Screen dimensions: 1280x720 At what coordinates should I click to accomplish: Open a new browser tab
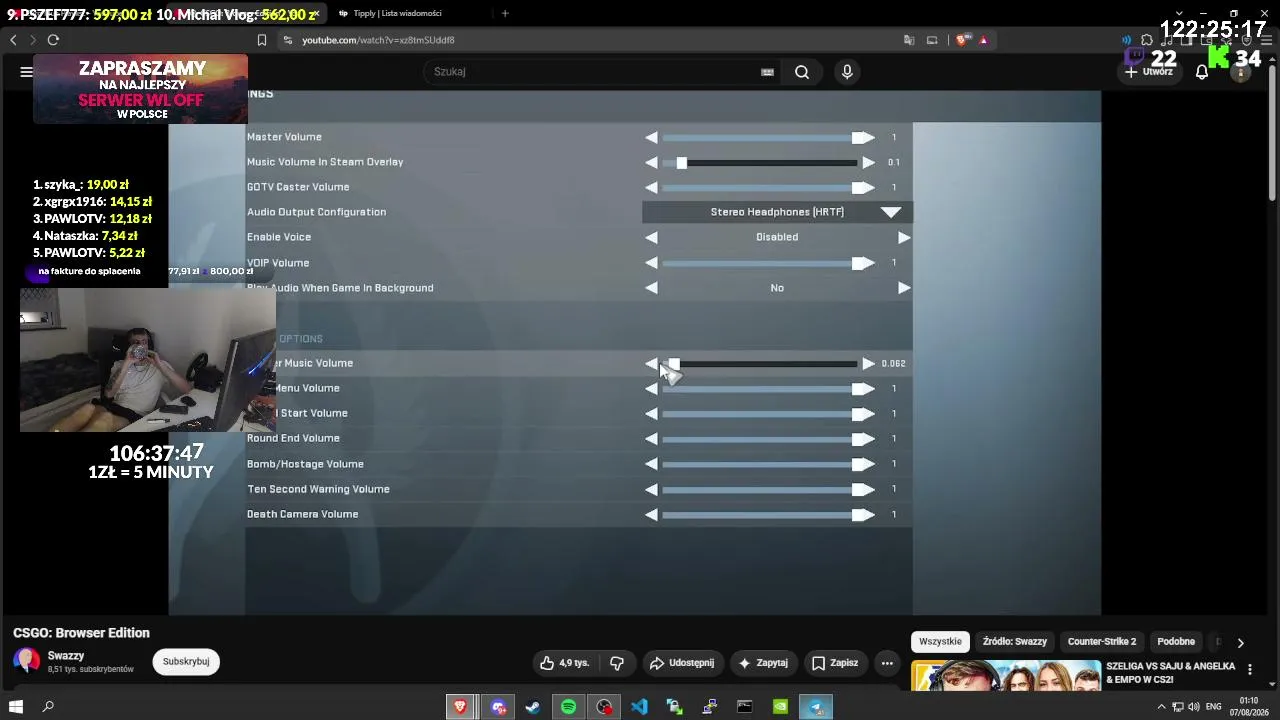point(505,13)
